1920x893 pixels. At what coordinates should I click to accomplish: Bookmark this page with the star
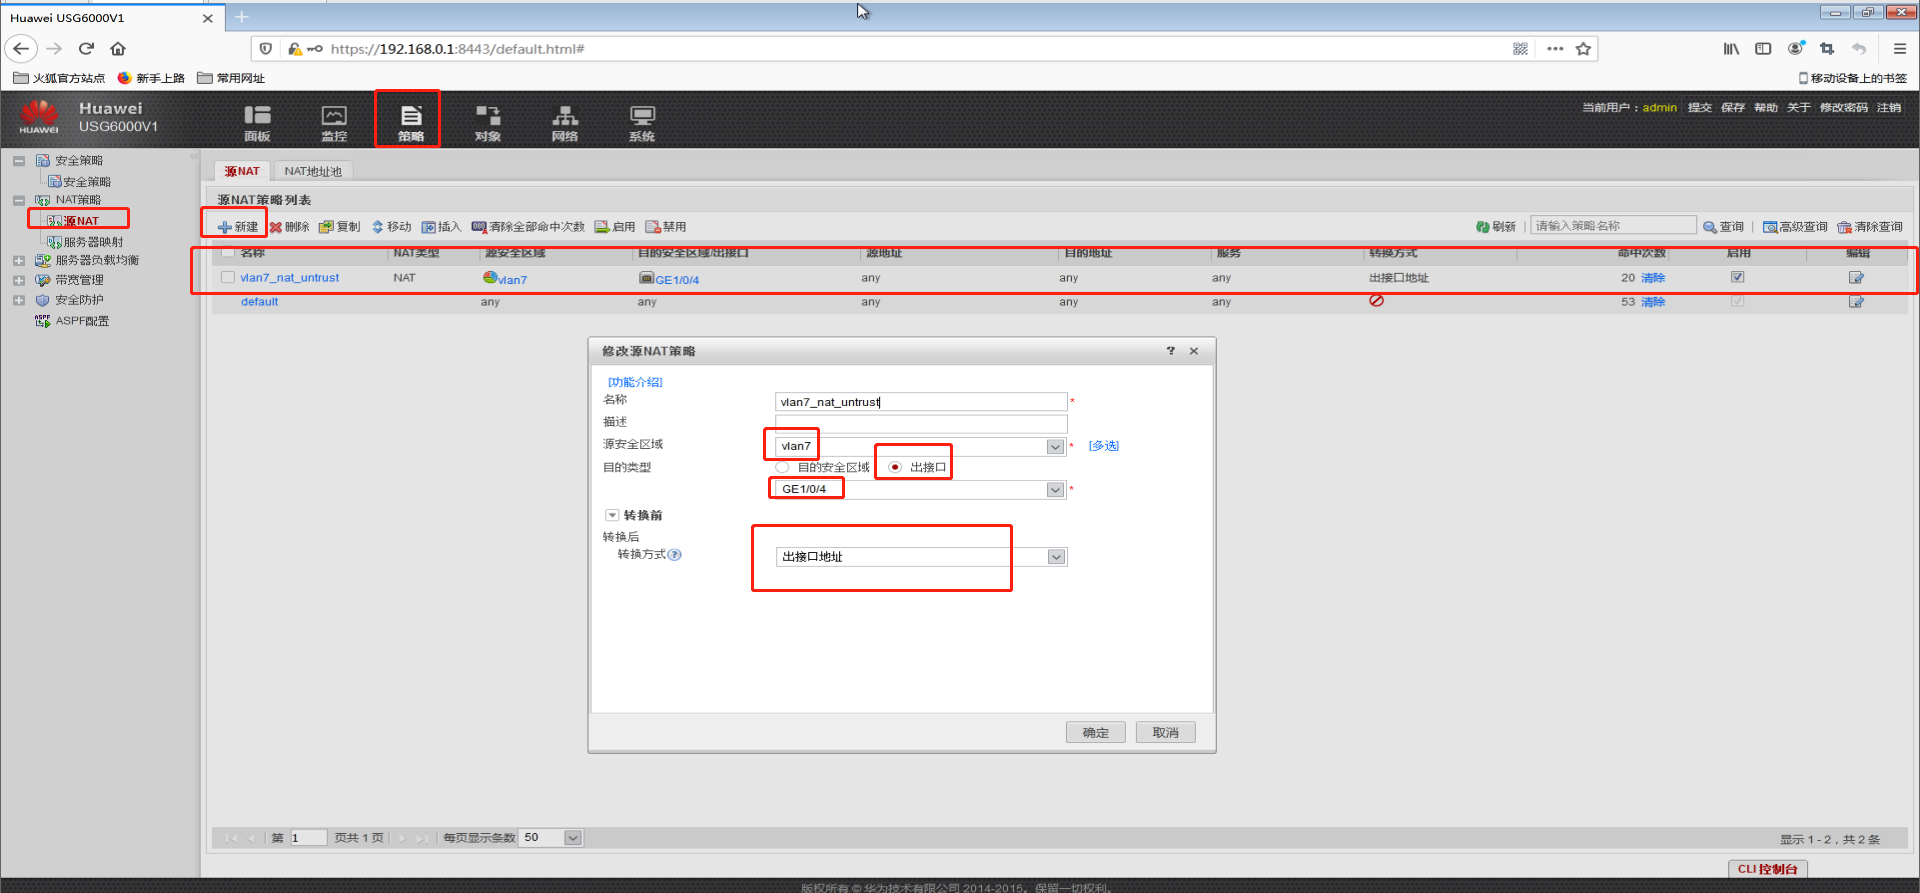[1583, 48]
